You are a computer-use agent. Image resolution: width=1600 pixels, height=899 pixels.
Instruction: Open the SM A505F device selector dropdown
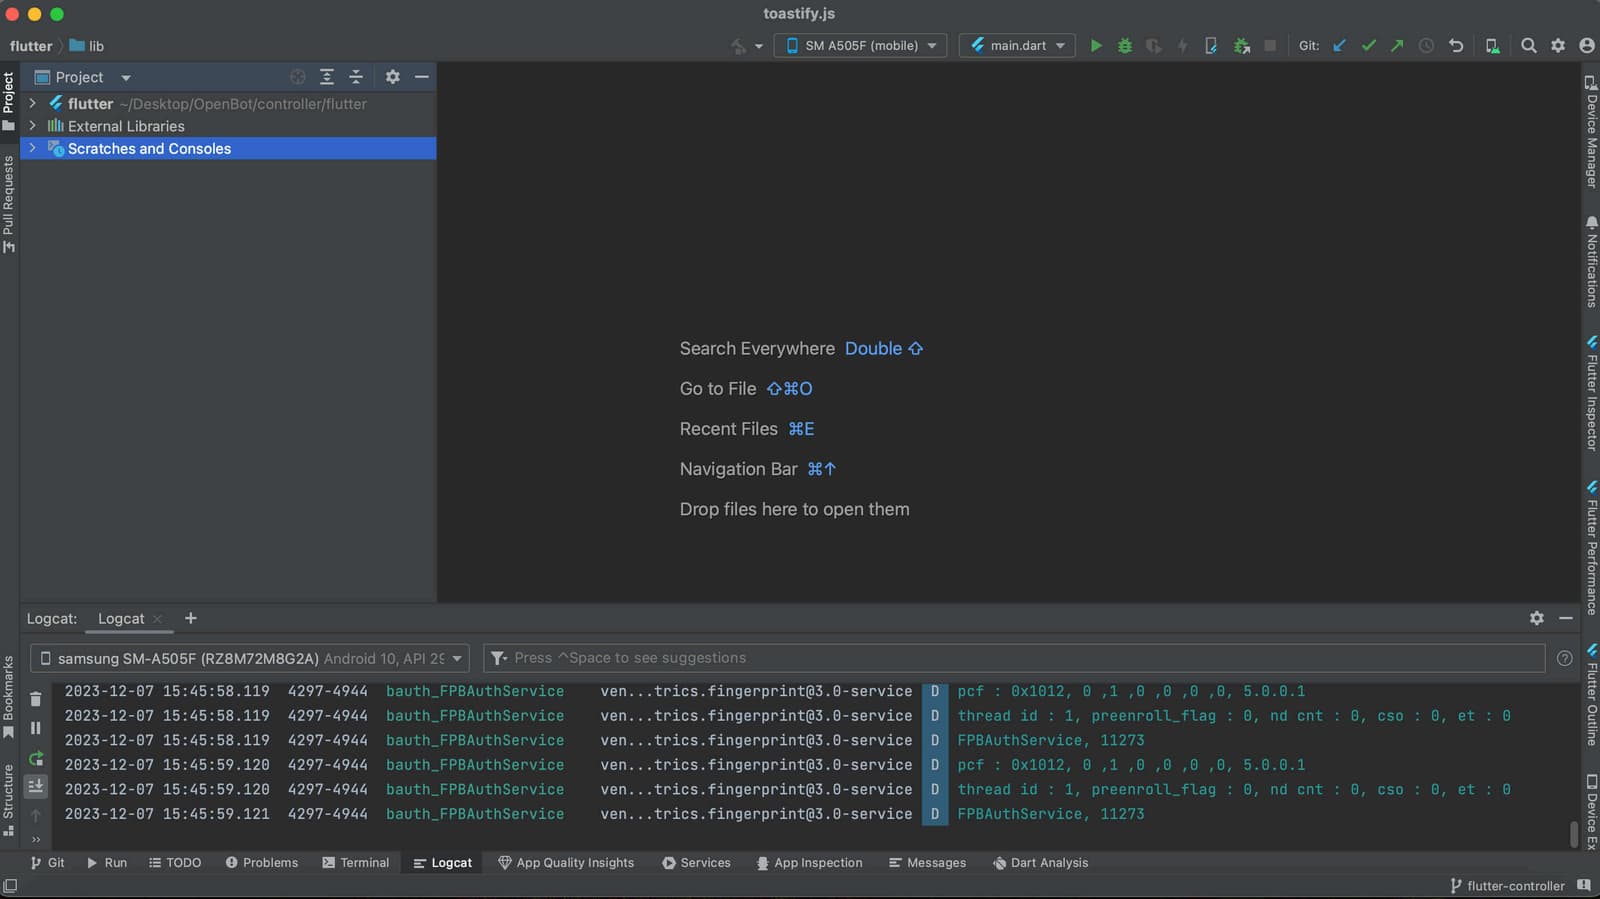pyautogui.click(x=861, y=46)
